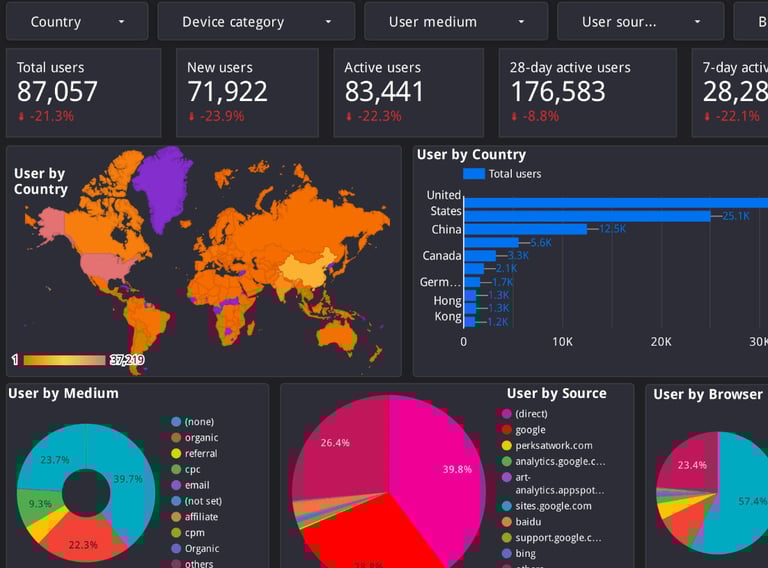Click the art-analytics.appspot… legend entry
Viewport: 768px width, 568px height.
click(553, 484)
